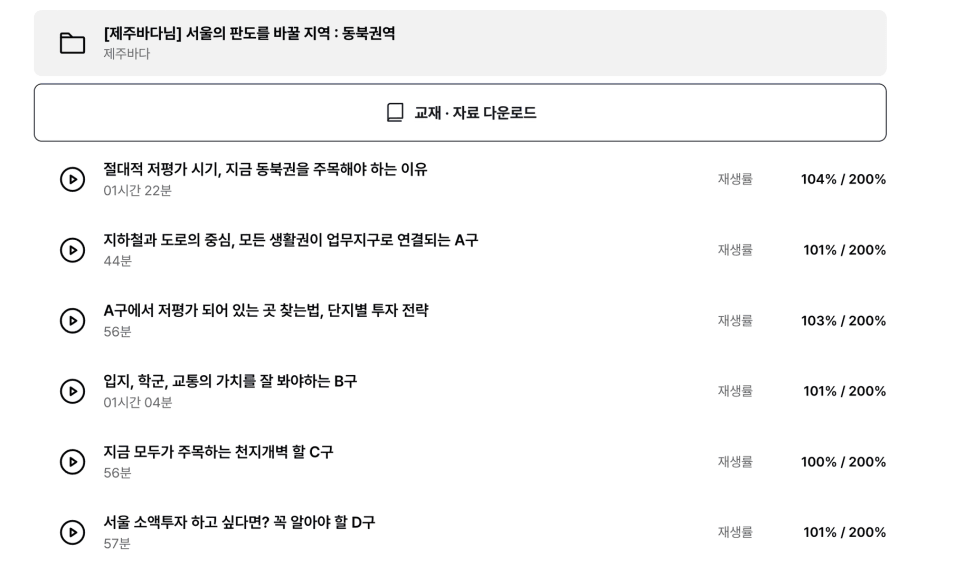Screen dimensions: 965x576
Task: Click the 100% / 200% rate on C구 row
Action: [x=843, y=462]
